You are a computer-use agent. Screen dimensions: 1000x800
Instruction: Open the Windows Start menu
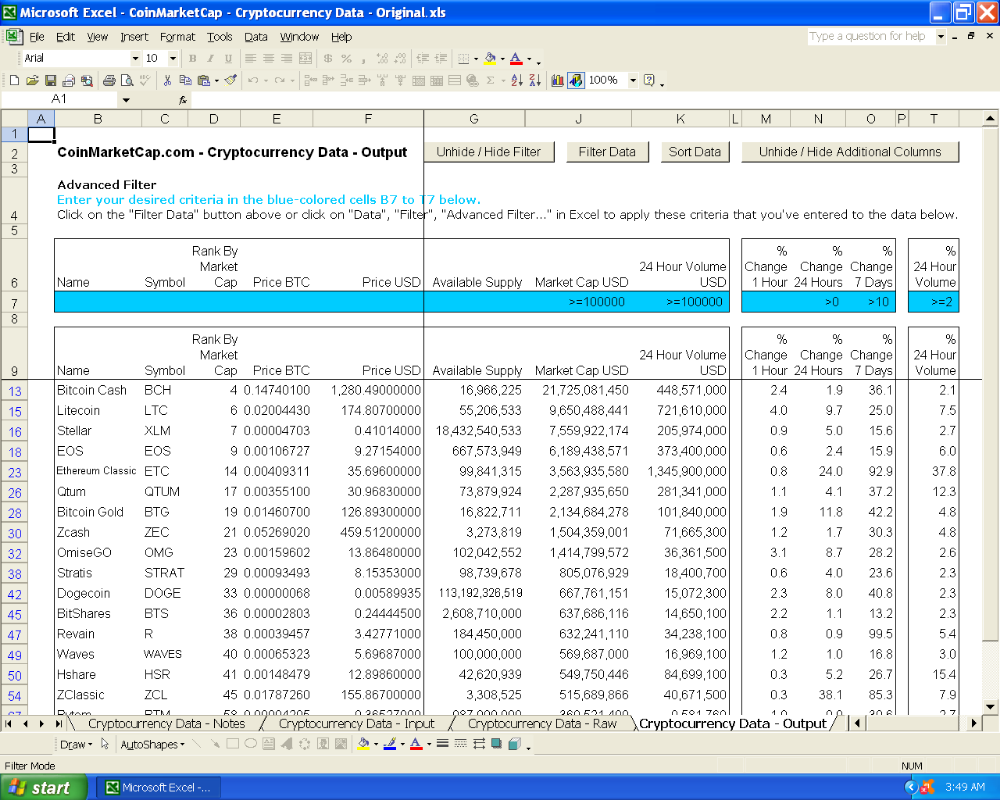44,788
